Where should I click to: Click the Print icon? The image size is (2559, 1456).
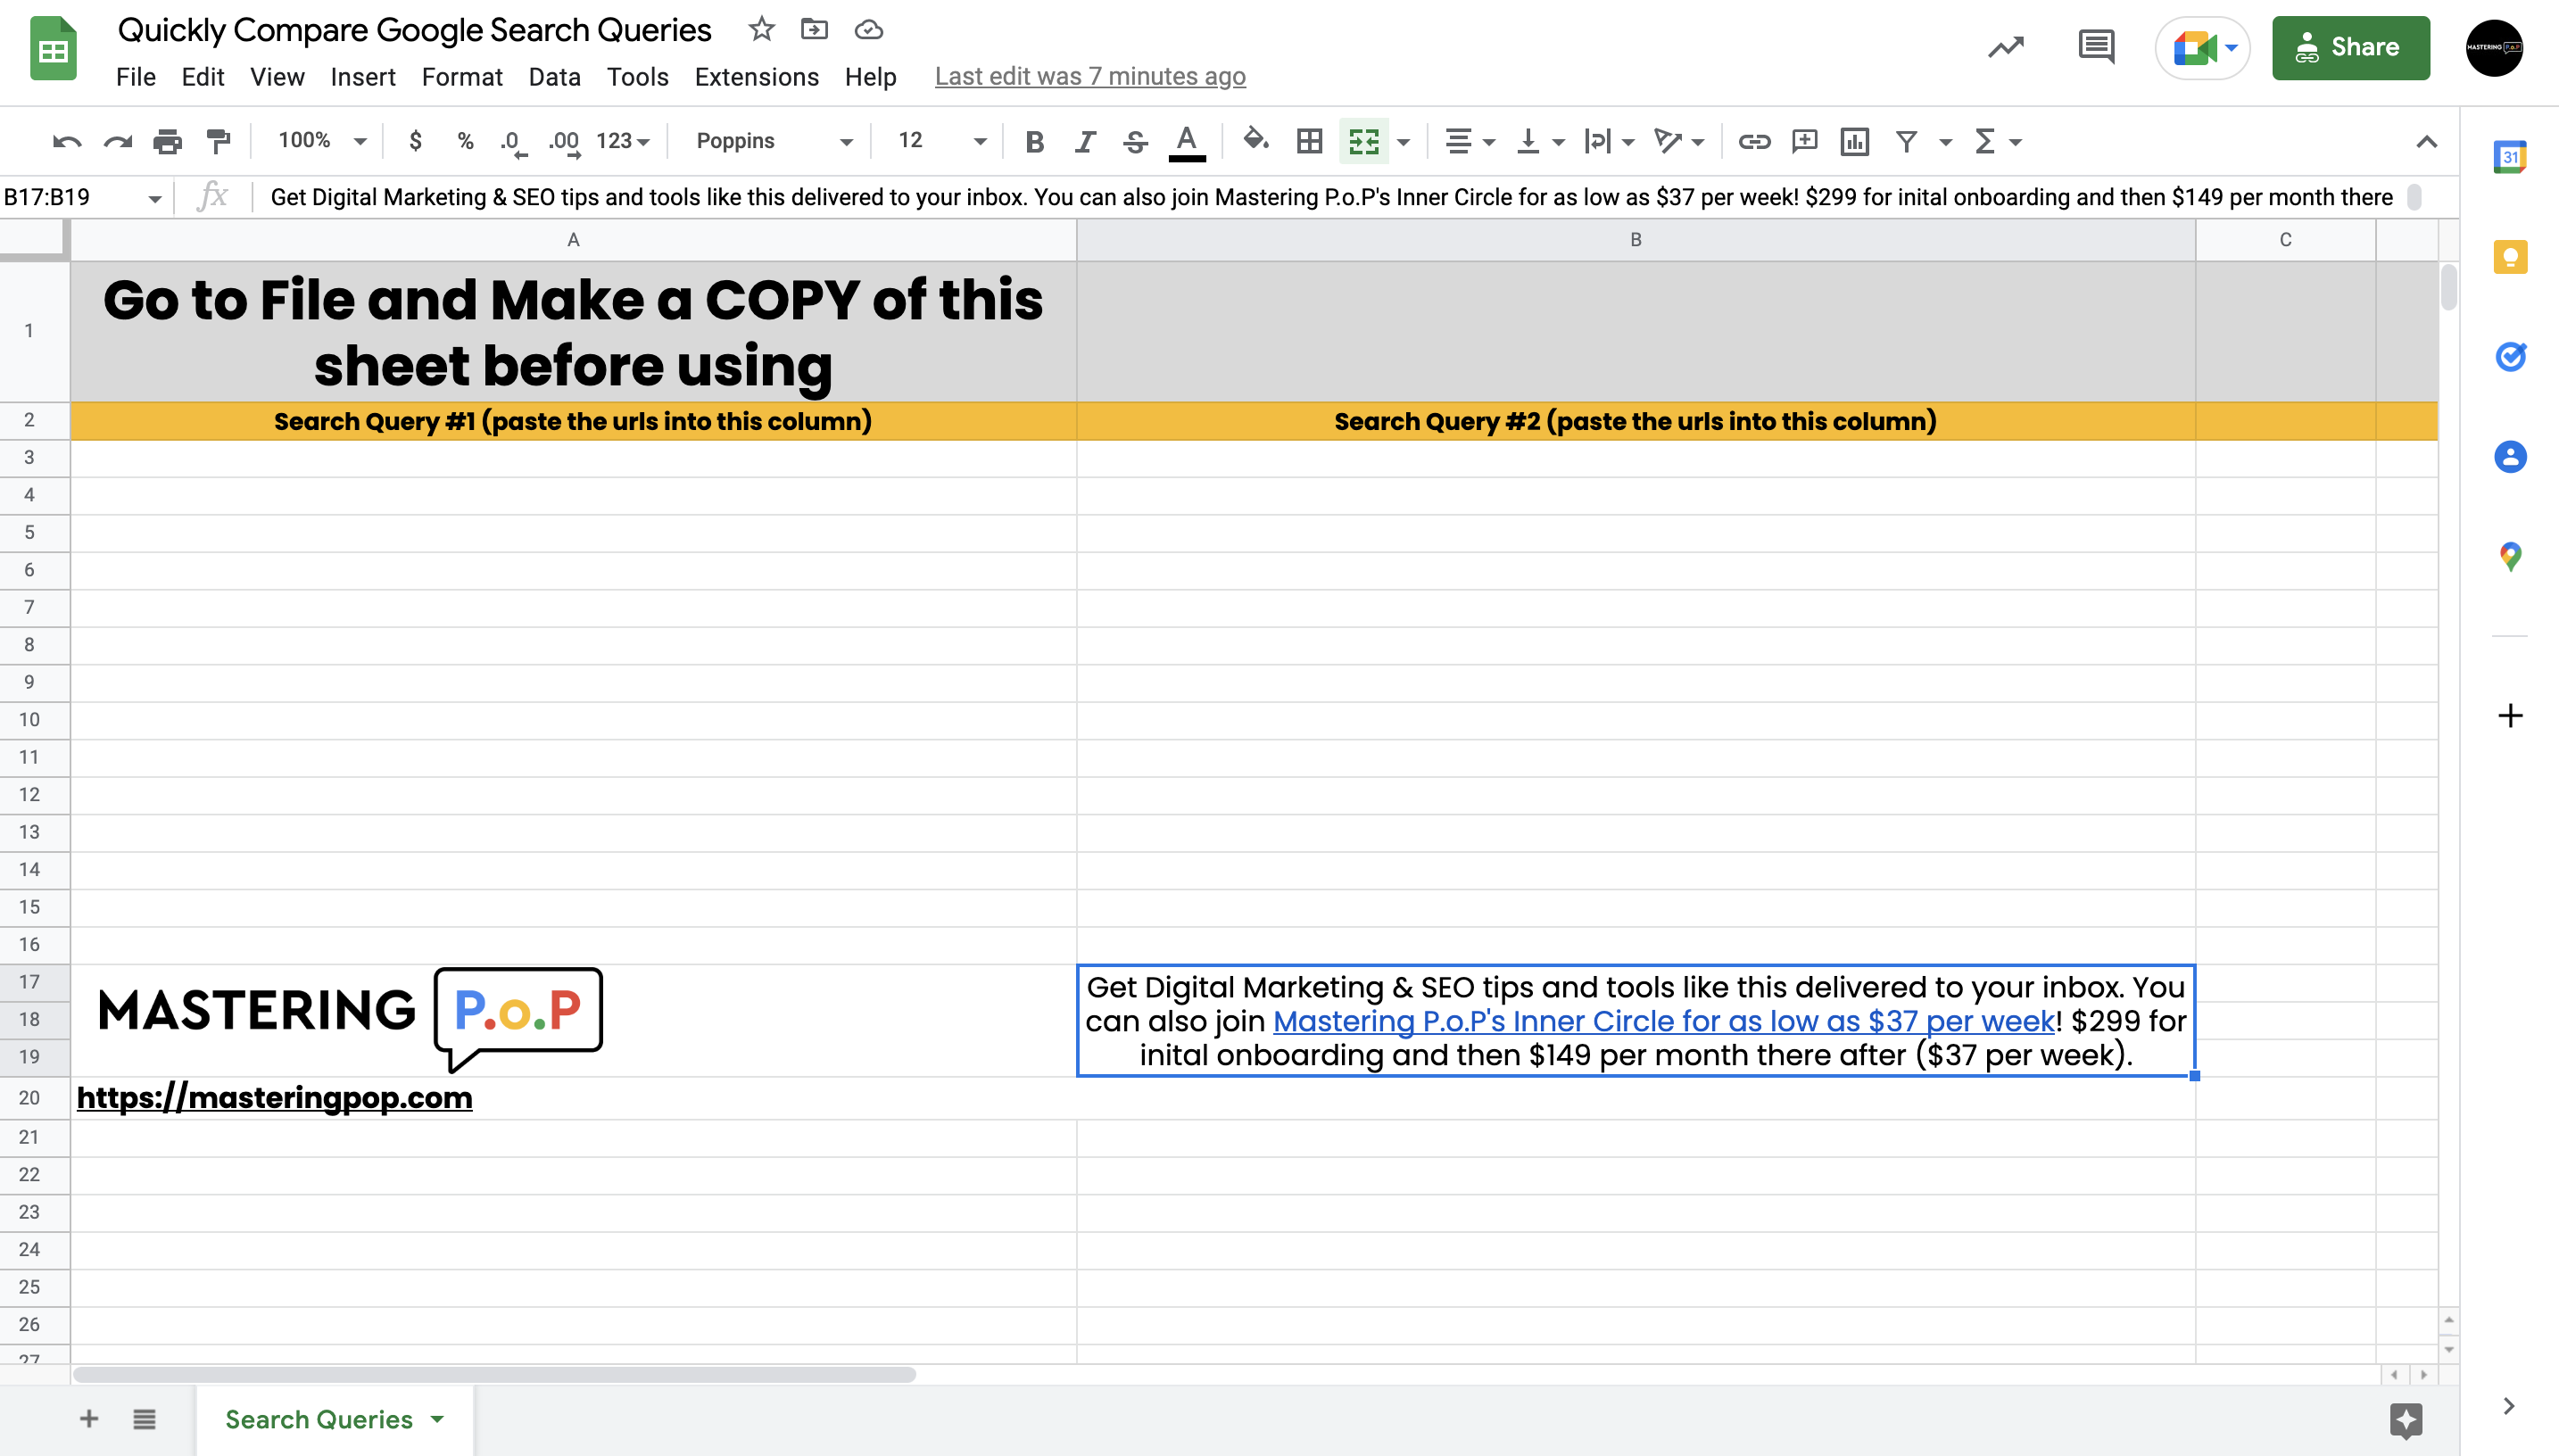coord(167,141)
